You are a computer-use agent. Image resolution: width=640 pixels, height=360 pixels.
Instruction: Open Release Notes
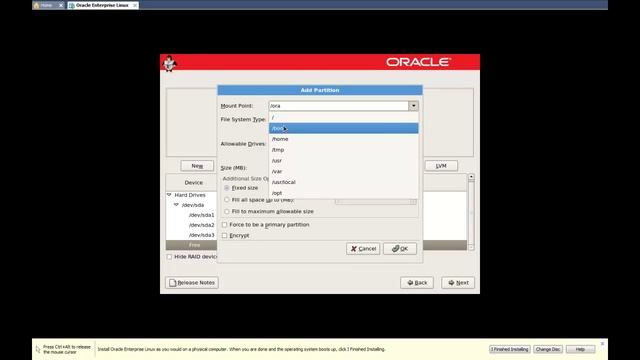(x=192, y=282)
